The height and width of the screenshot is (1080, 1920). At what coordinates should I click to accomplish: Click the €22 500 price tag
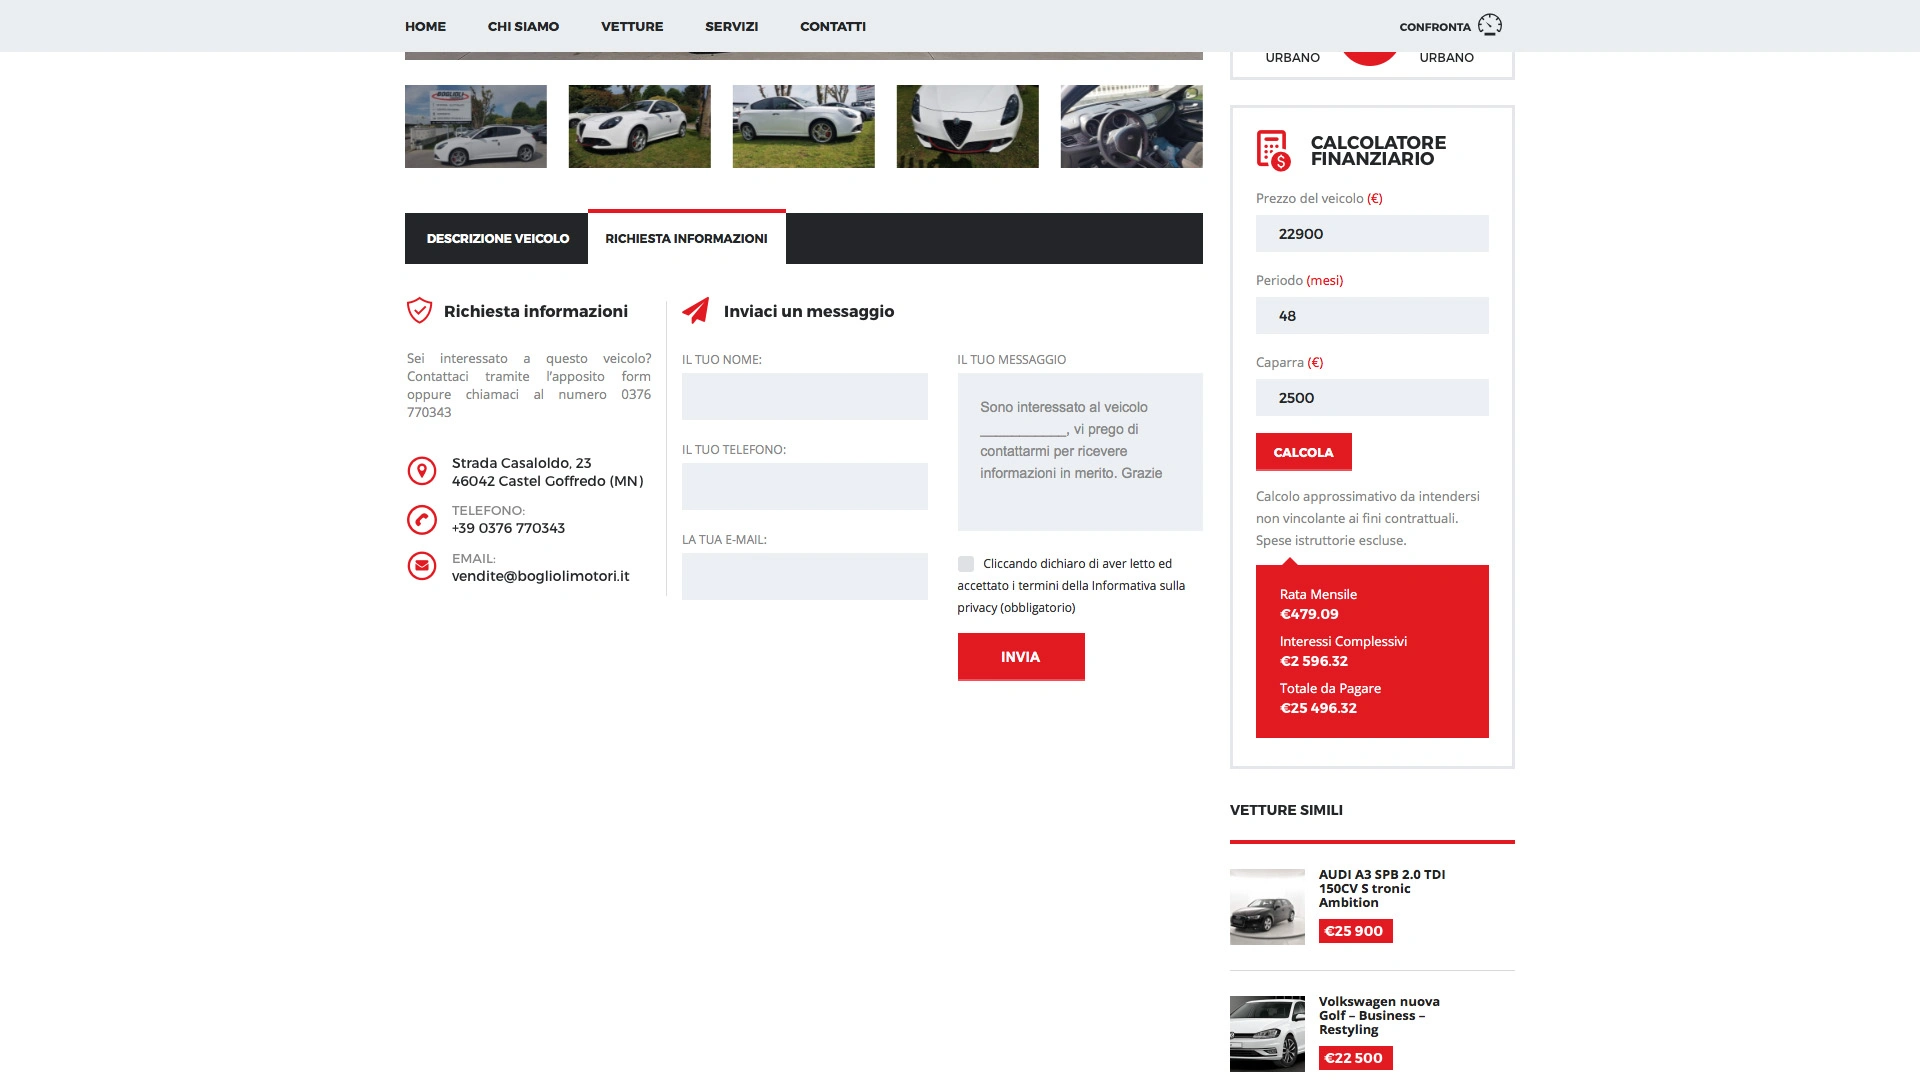point(1355,1058)
